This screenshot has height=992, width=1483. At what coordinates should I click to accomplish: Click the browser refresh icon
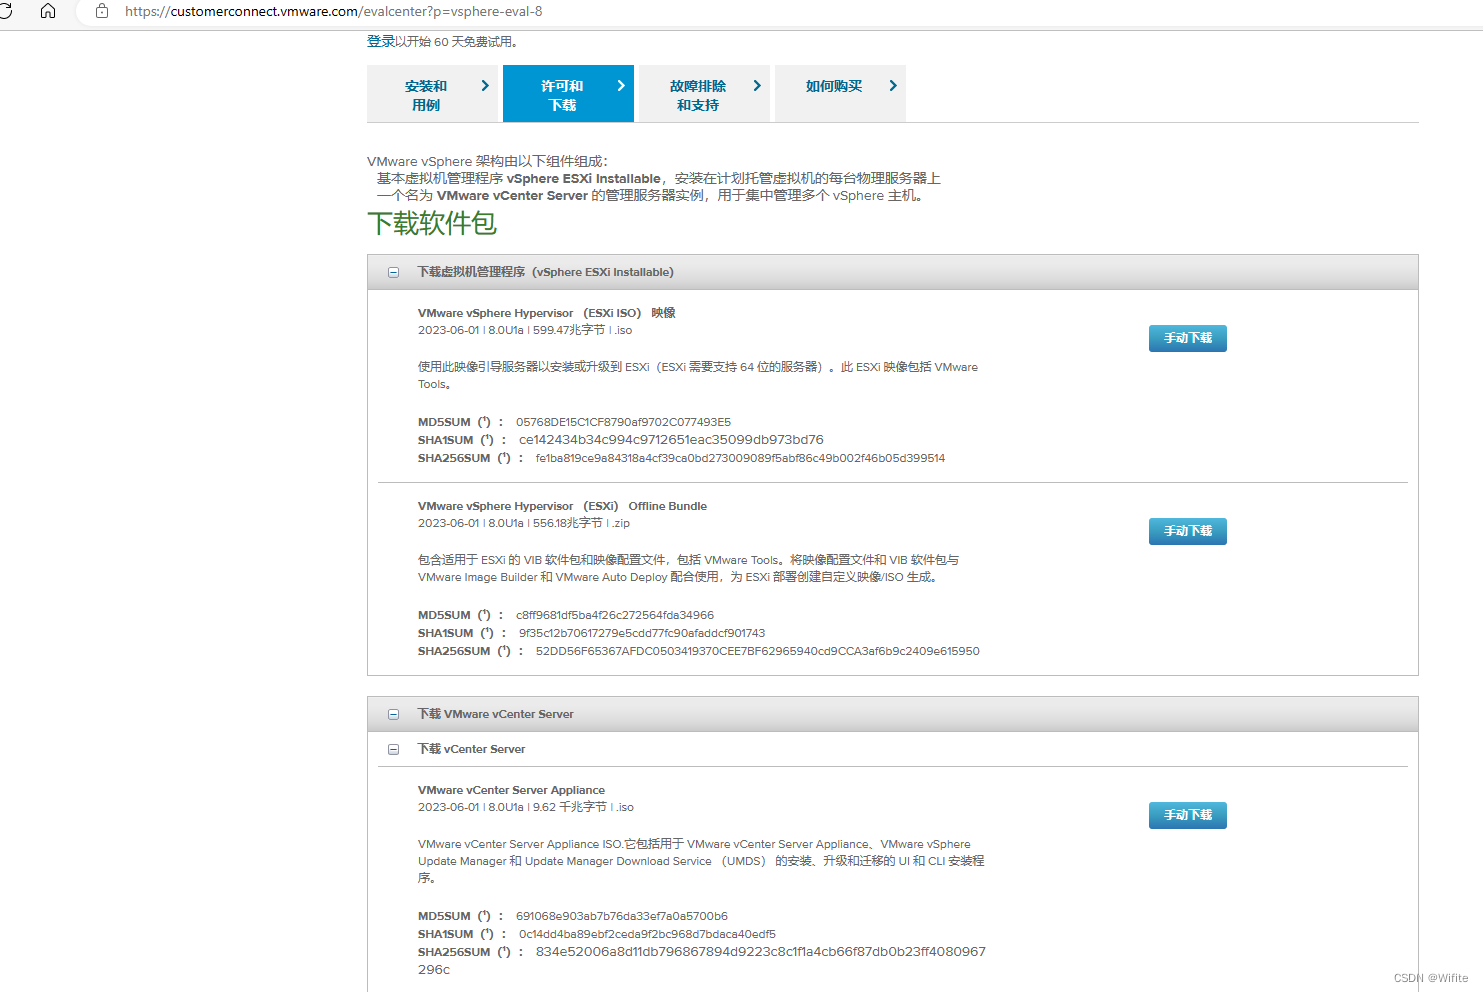5,11
